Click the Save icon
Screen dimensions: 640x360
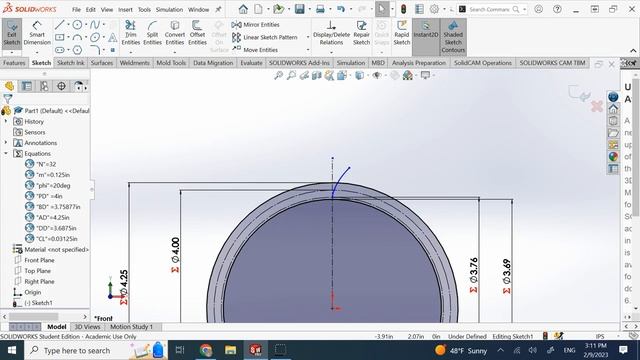(x=300, y=9)
